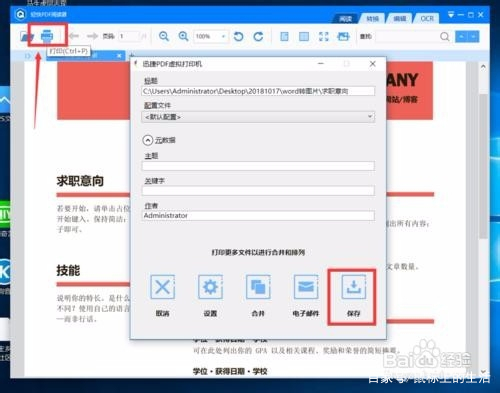Screen dimensions: 500x393
Task: Click into the toolbar search field
Action: coord(407,36)
